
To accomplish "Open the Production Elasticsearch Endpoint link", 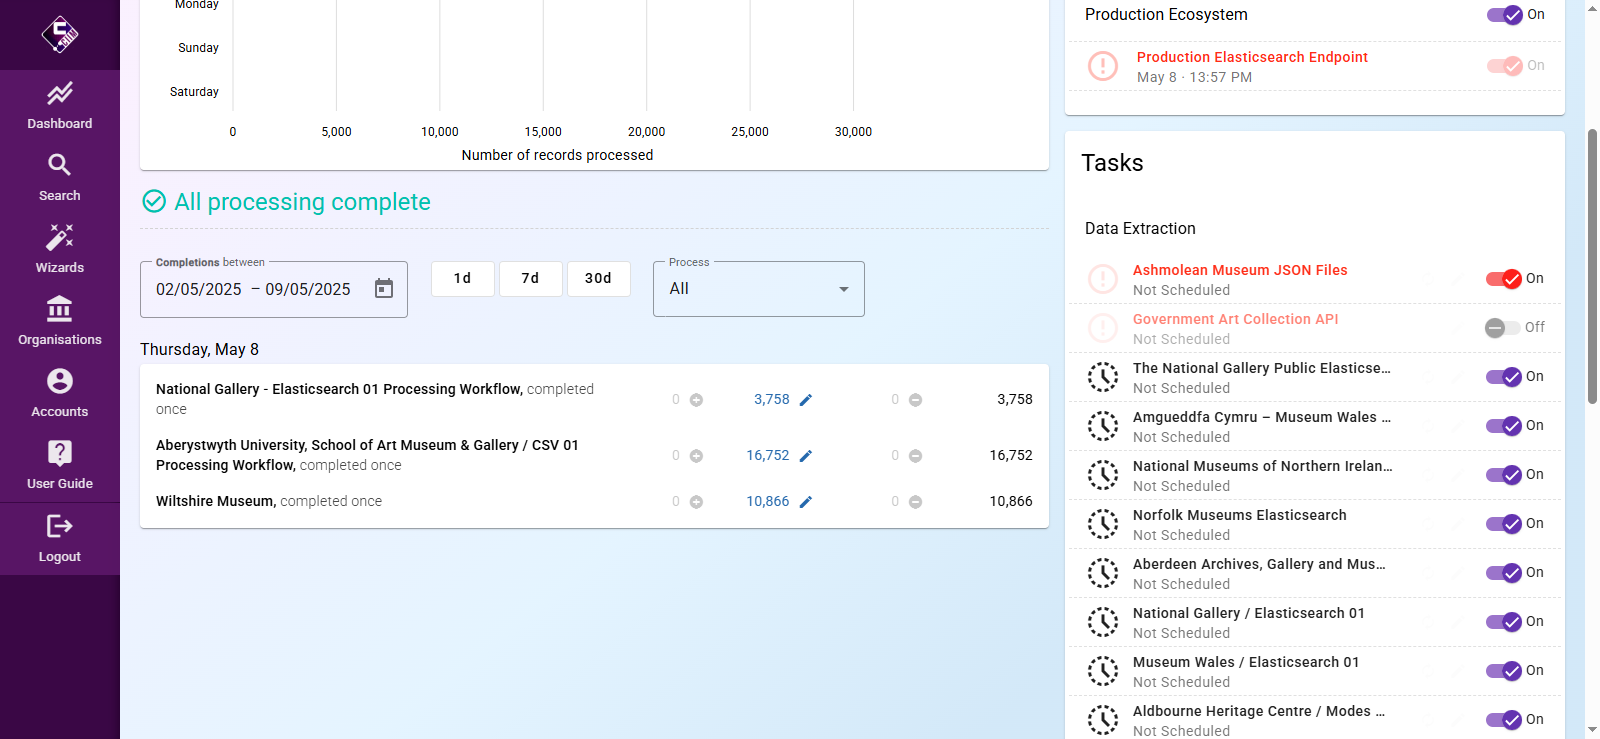I will pyautogui.click(x=1252, y=57).
